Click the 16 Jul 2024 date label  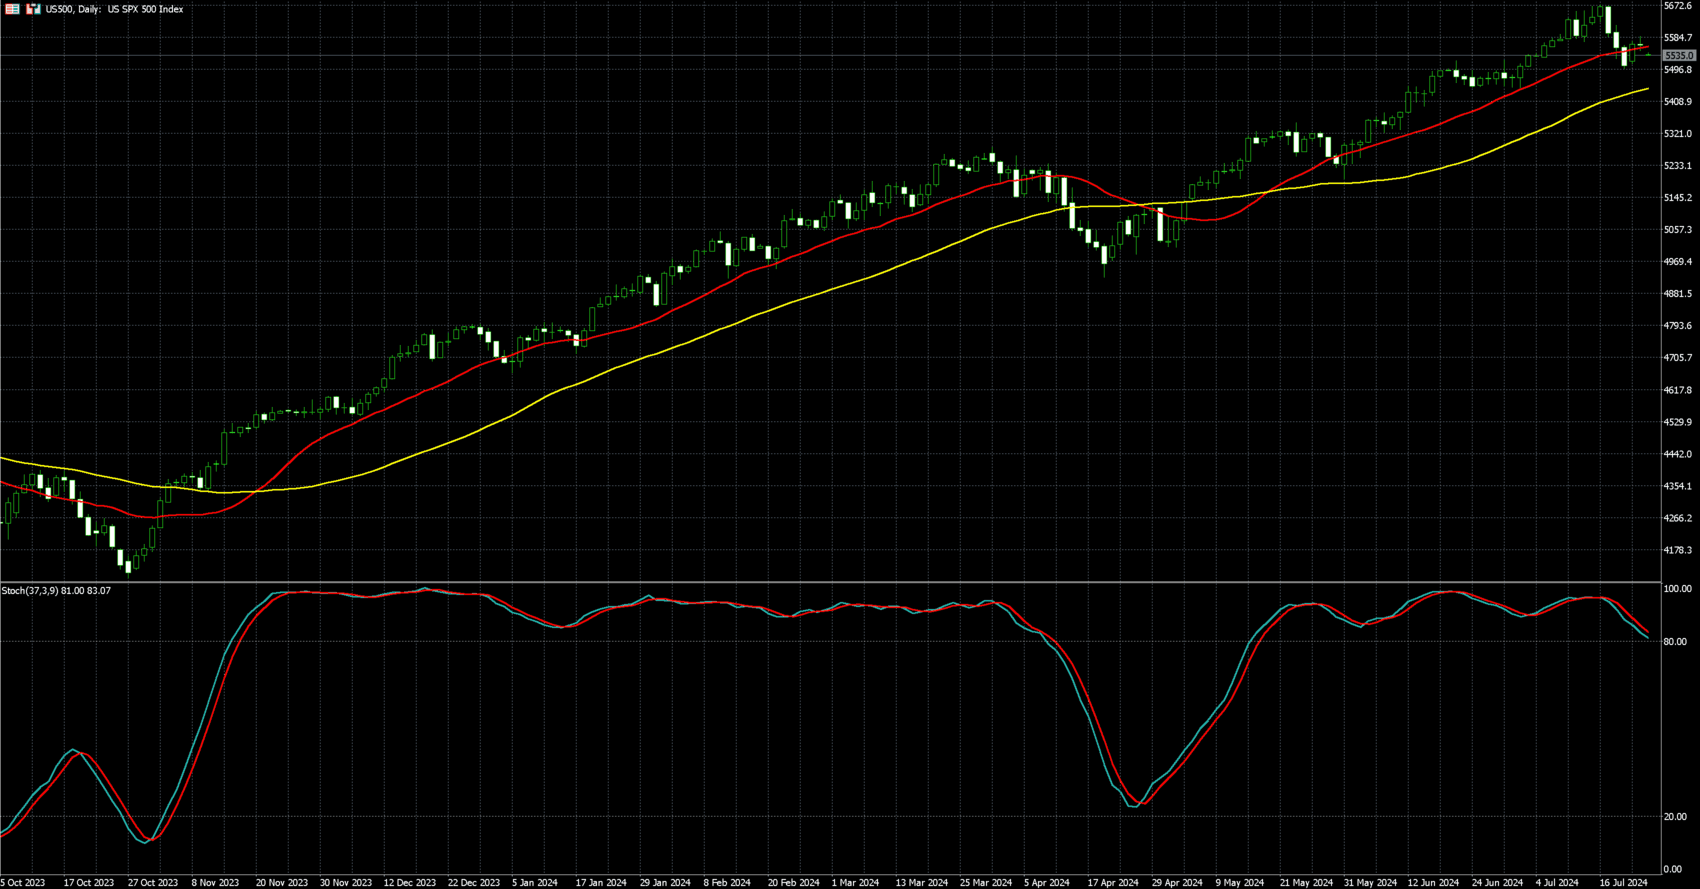(x=1621, y=883)
